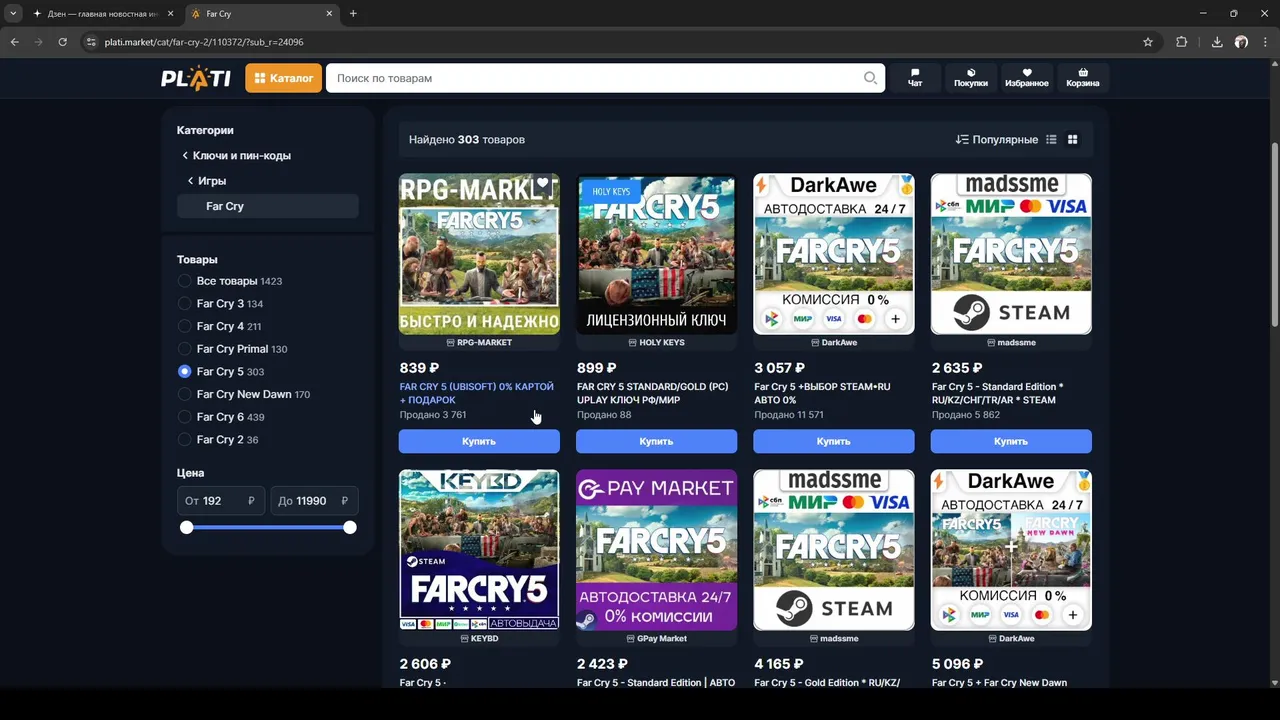Switch to list view icon
Screen dimensions: 1280x720
[1051, 140]
